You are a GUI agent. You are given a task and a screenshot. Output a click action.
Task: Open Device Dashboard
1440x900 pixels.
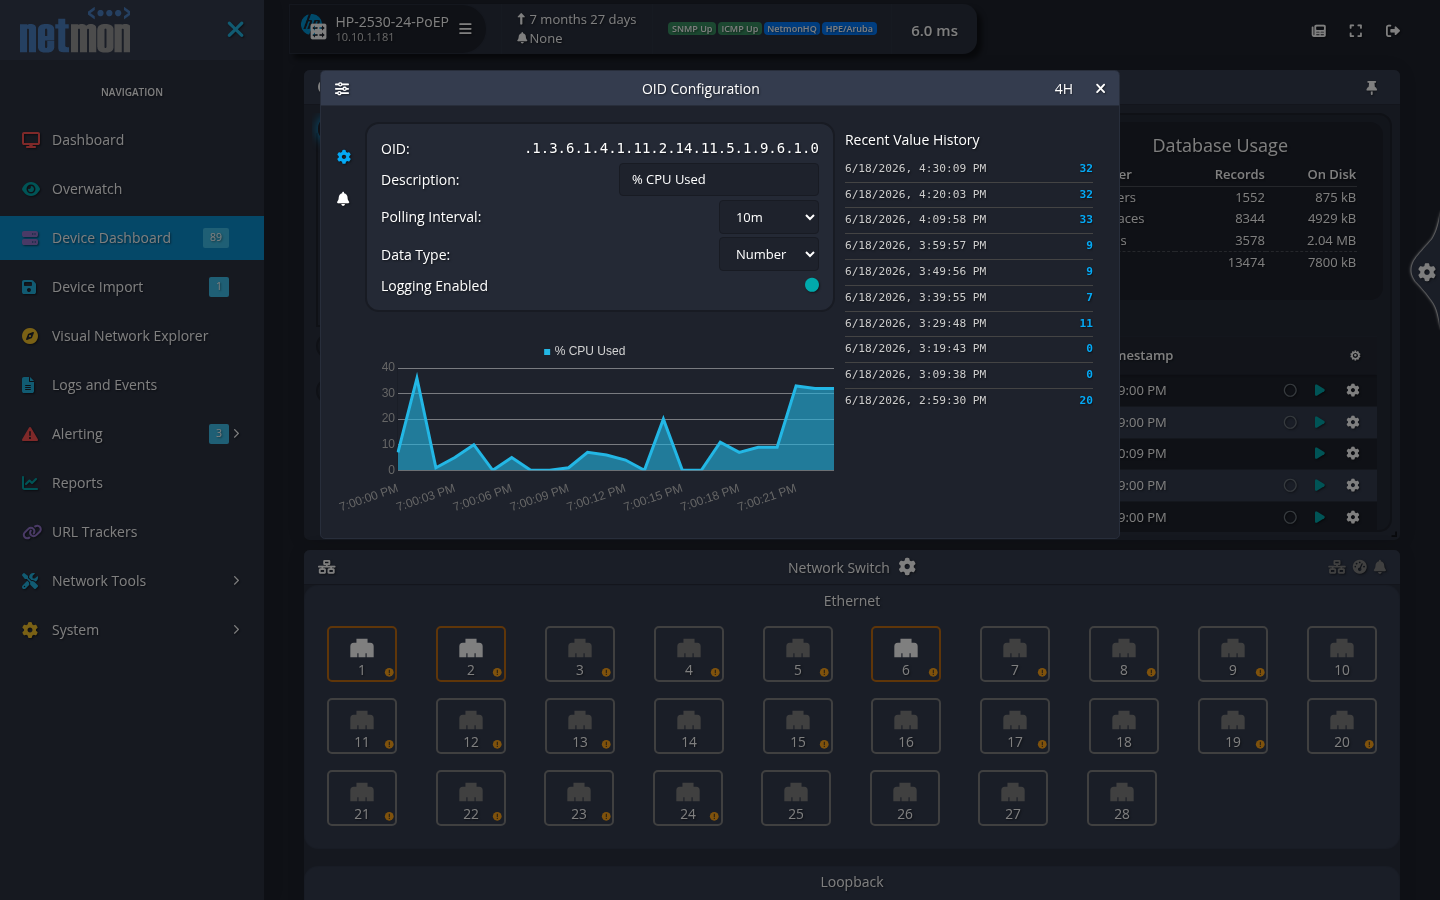[132, 238]
